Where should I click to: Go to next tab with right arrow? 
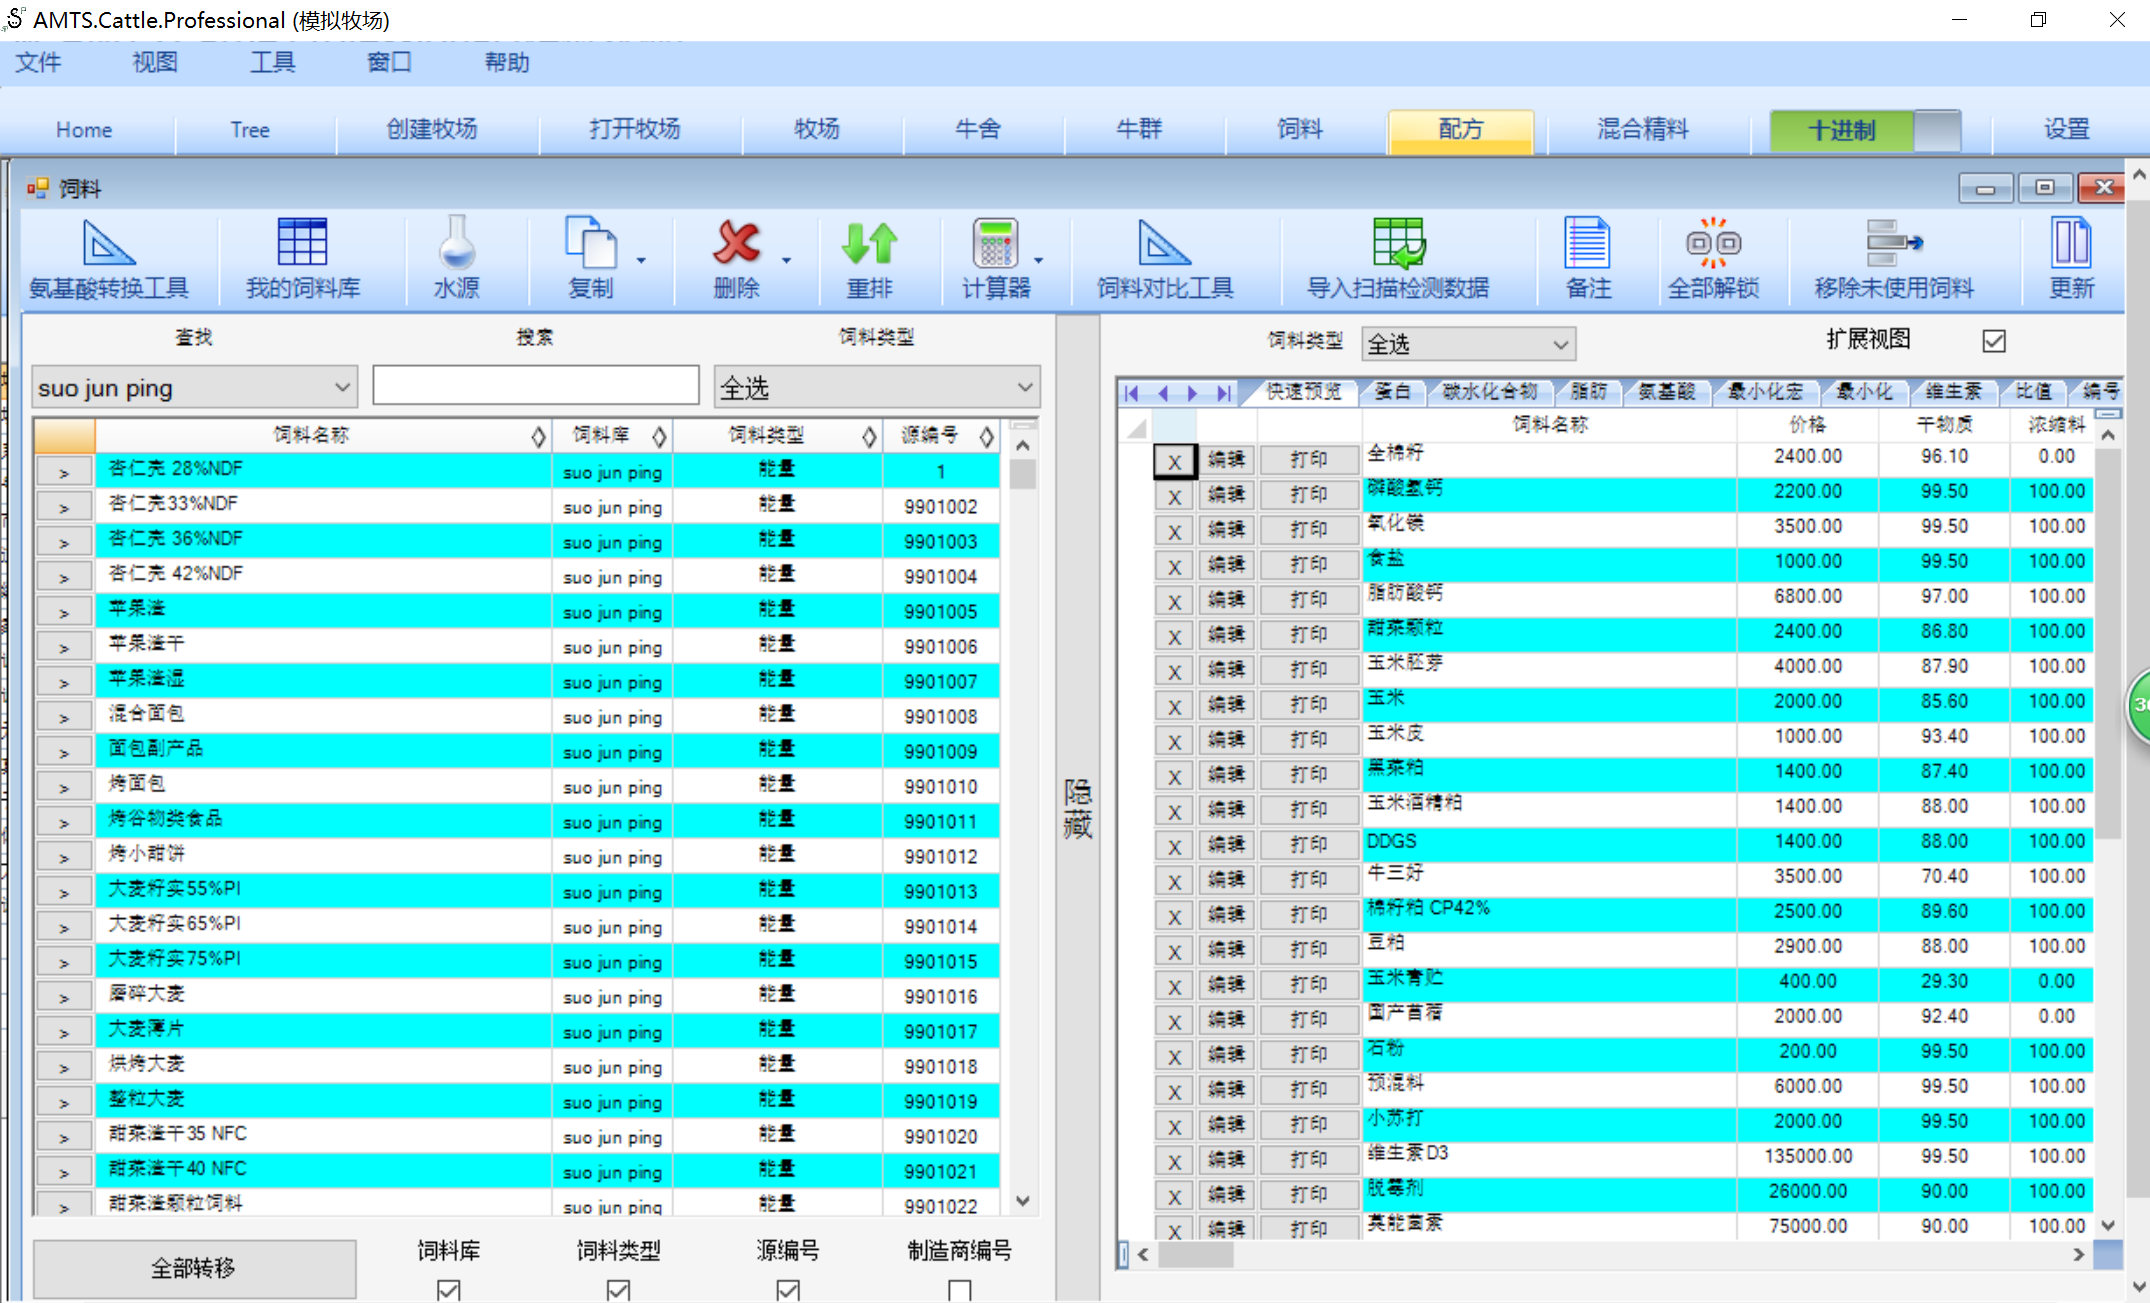pyautogui.click(x=1192, y=393)
